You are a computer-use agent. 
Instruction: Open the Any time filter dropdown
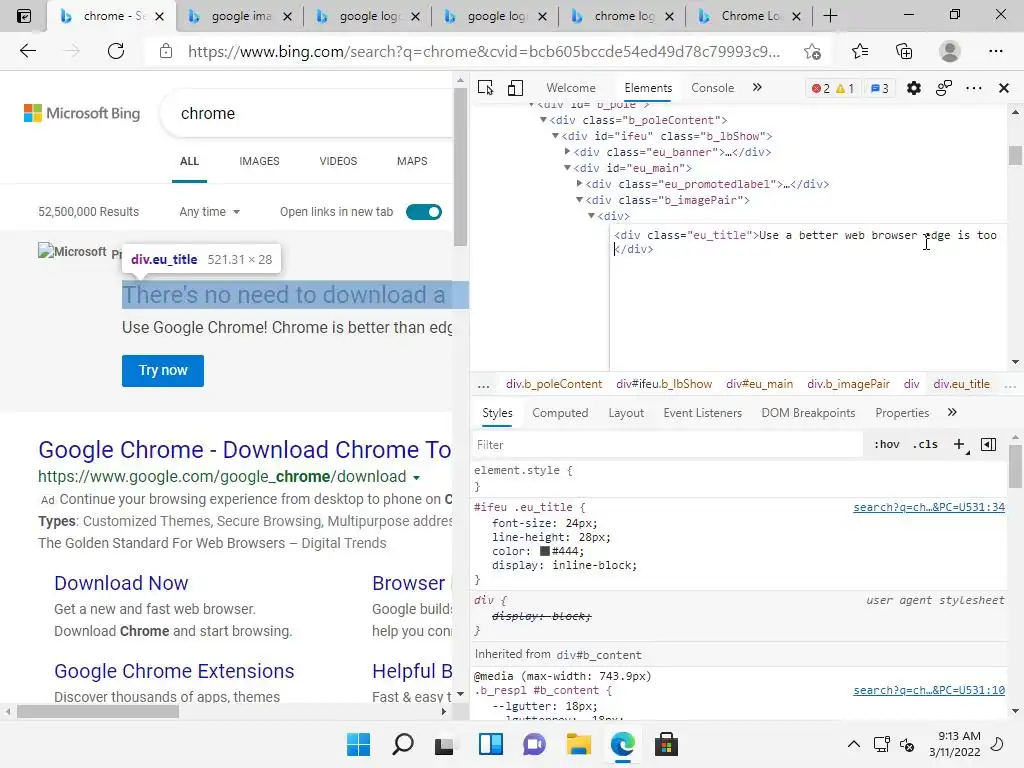click(210, 212)
